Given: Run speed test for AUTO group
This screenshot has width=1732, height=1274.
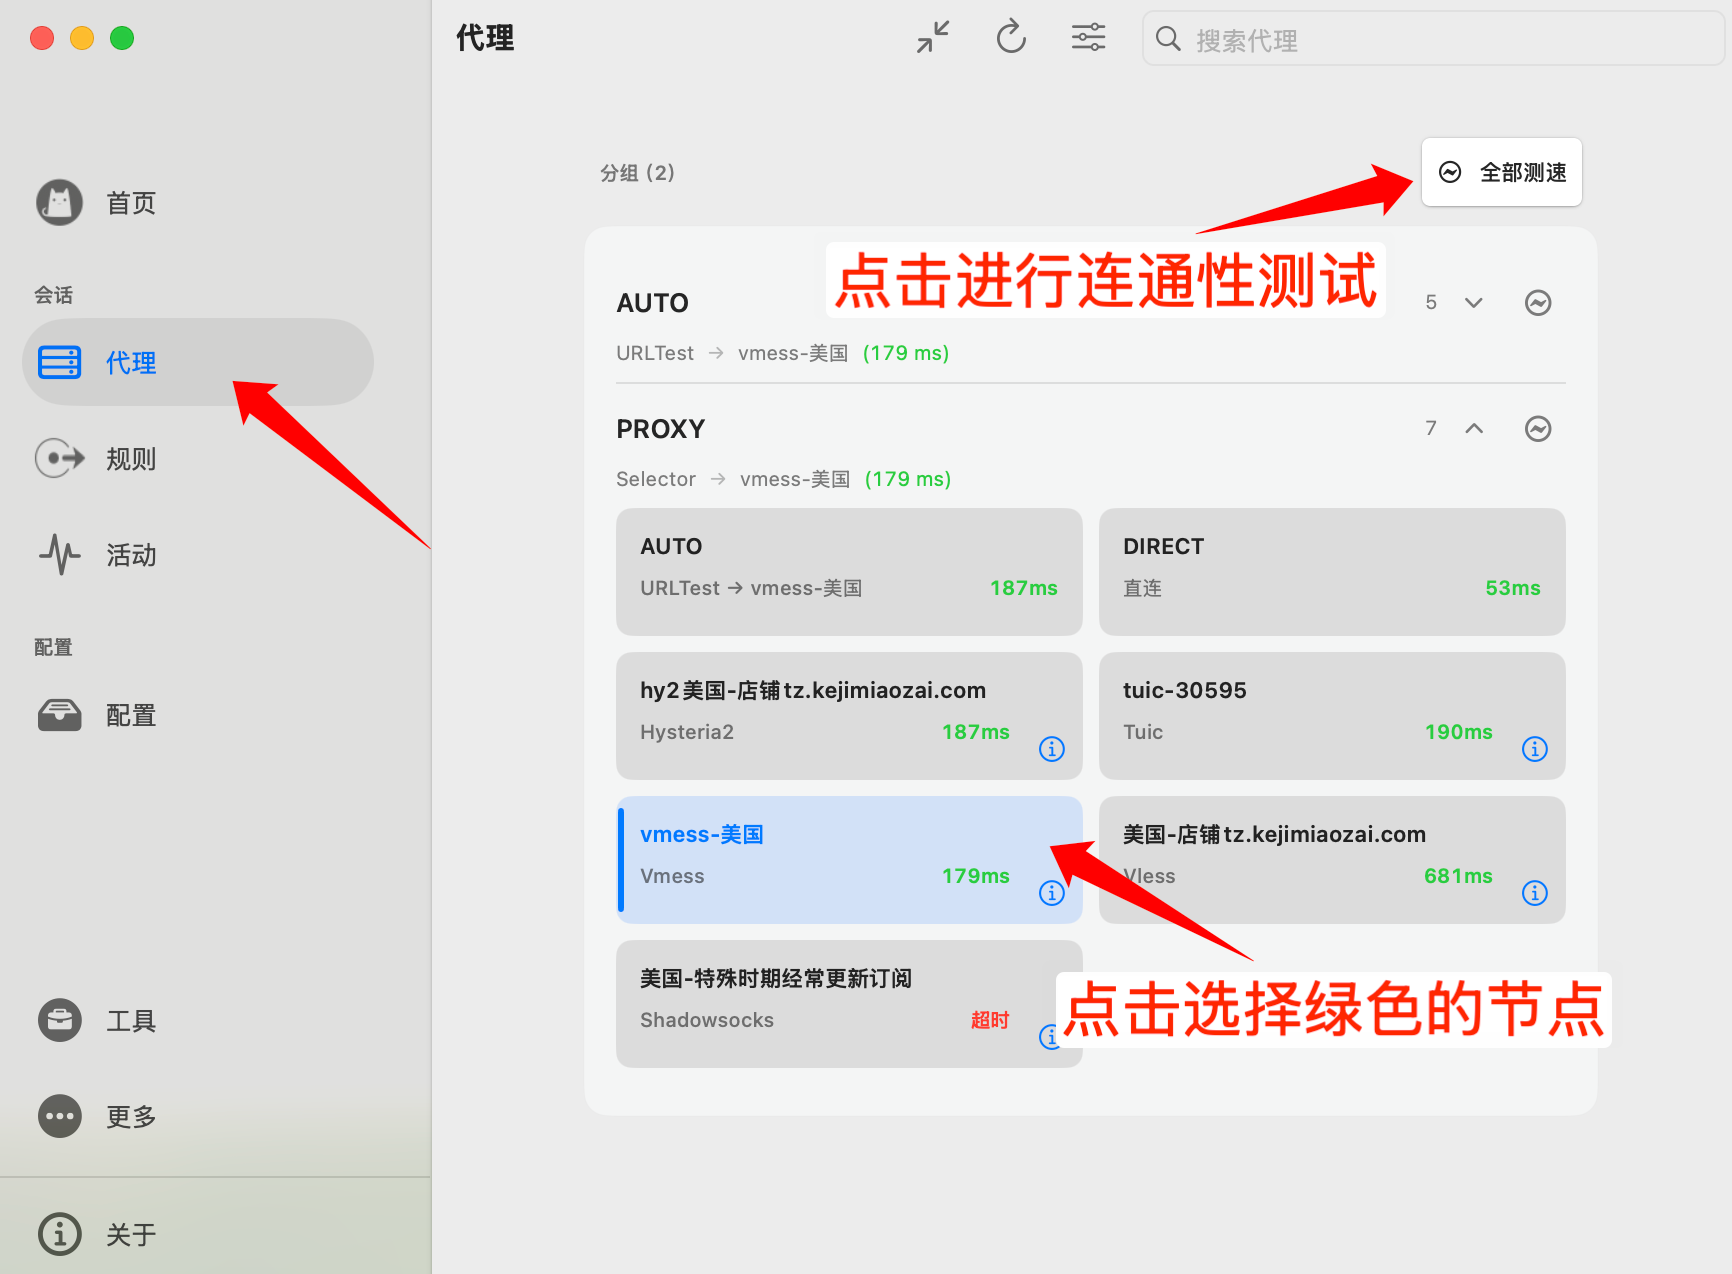Looking at the screenshot, I should point(1538,302).
